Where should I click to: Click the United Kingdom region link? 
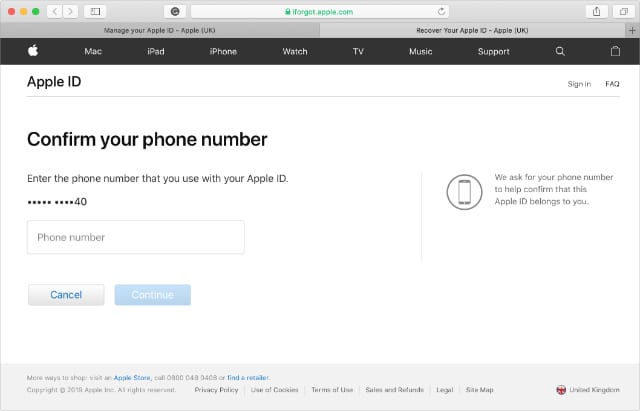[x=594, y=390]
